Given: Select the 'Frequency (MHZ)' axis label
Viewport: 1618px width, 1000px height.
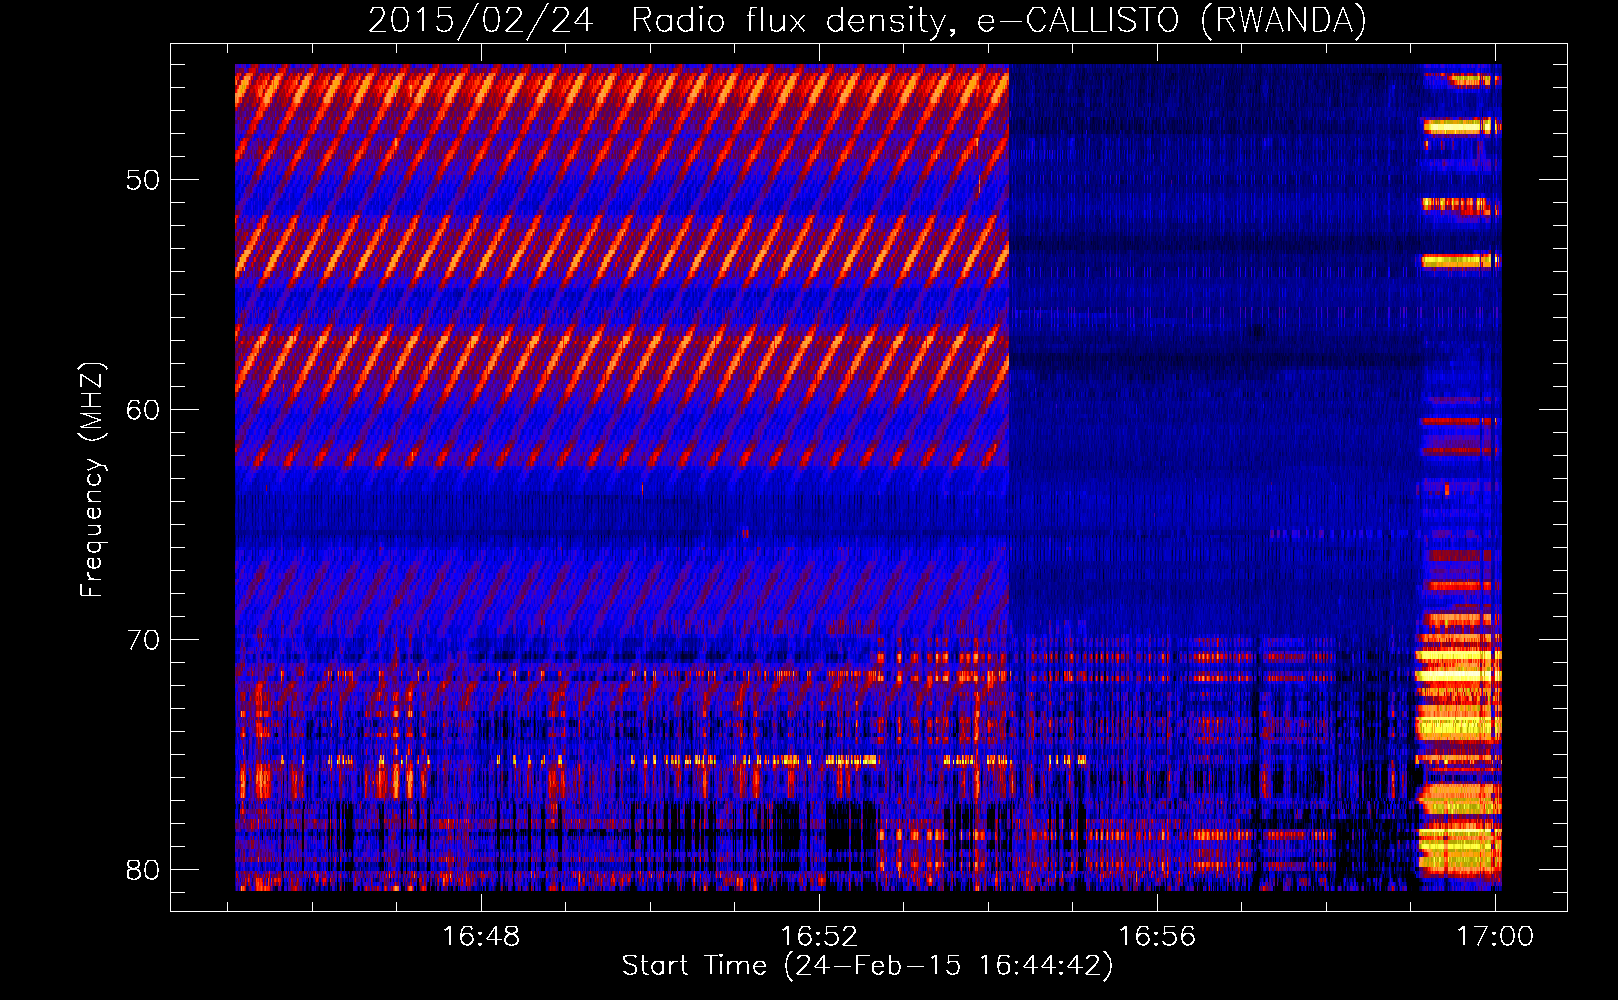Looking at the screenshot, I should 91,480.
